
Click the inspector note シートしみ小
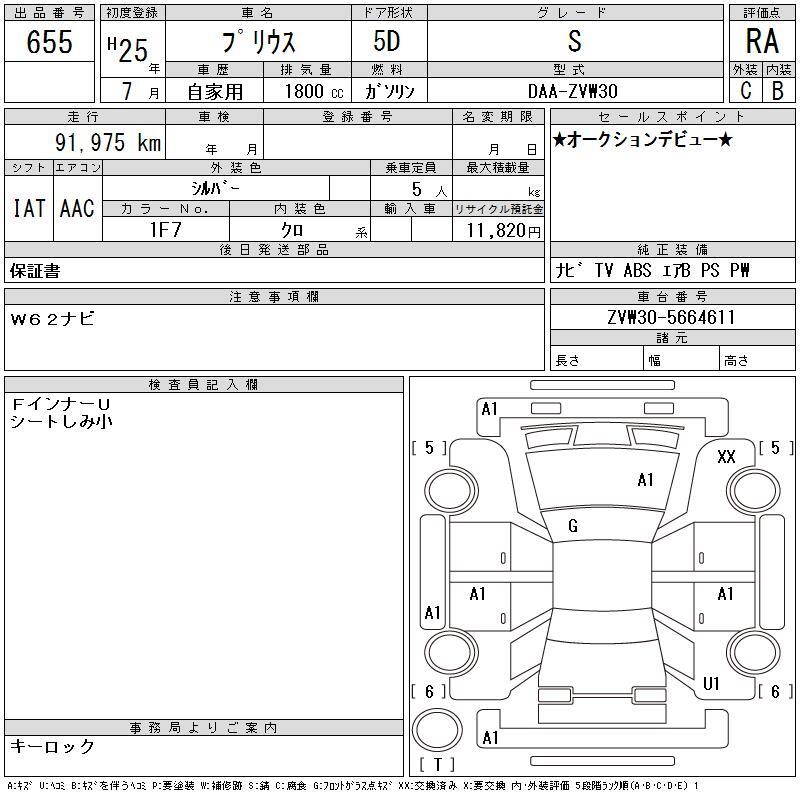(61, 421)
